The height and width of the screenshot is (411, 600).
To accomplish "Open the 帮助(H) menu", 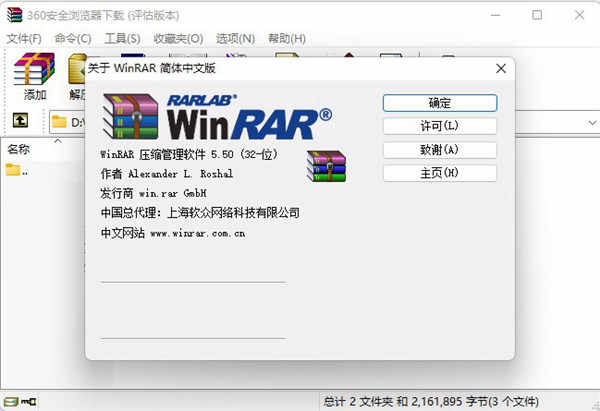I will [x=287, y=38].
